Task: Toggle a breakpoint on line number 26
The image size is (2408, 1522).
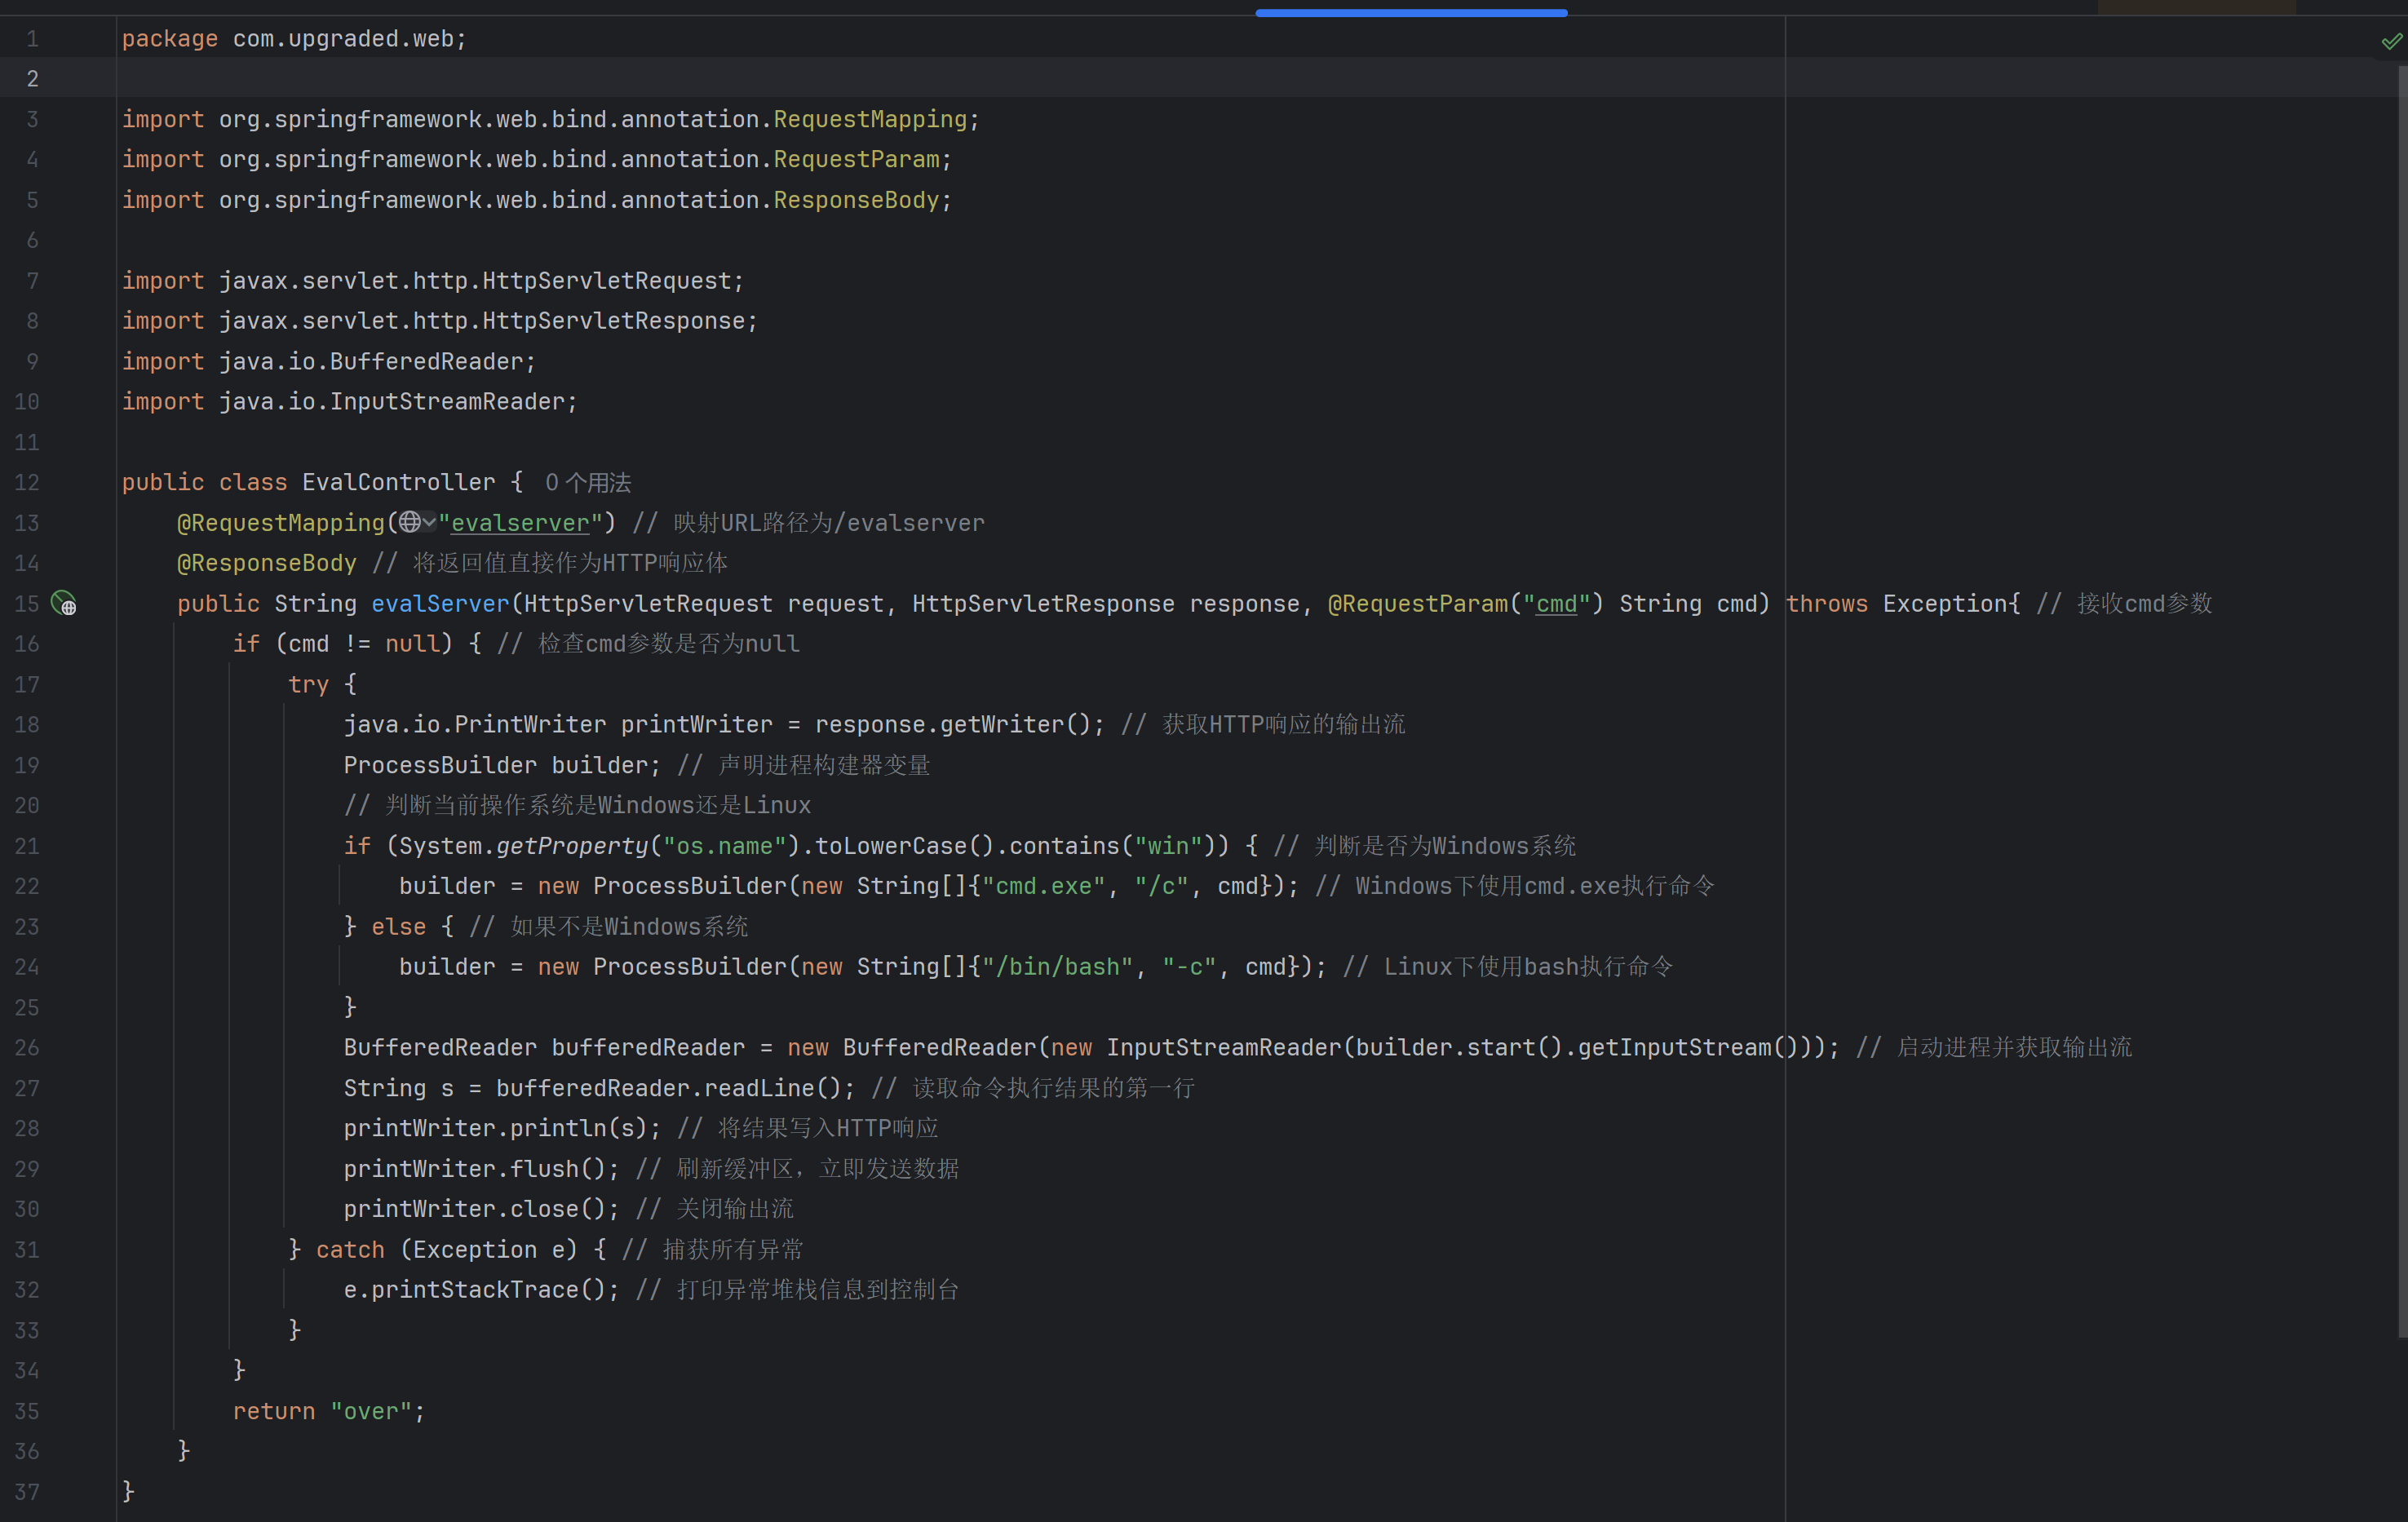Action: 27,1048
